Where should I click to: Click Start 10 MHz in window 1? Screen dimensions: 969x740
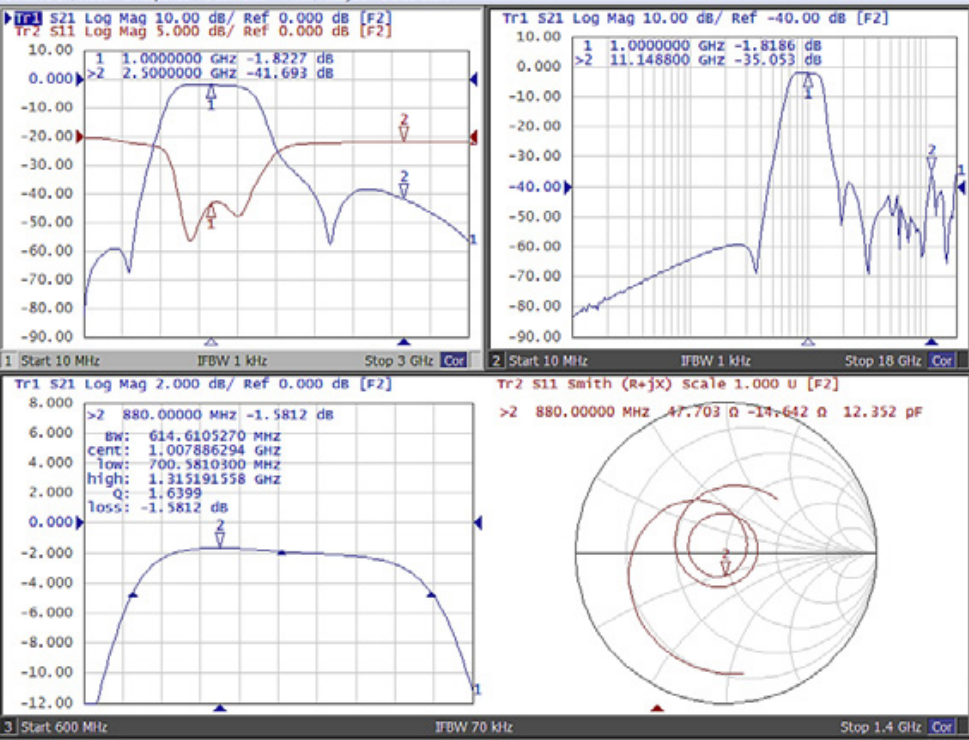(x=60, y=360)
